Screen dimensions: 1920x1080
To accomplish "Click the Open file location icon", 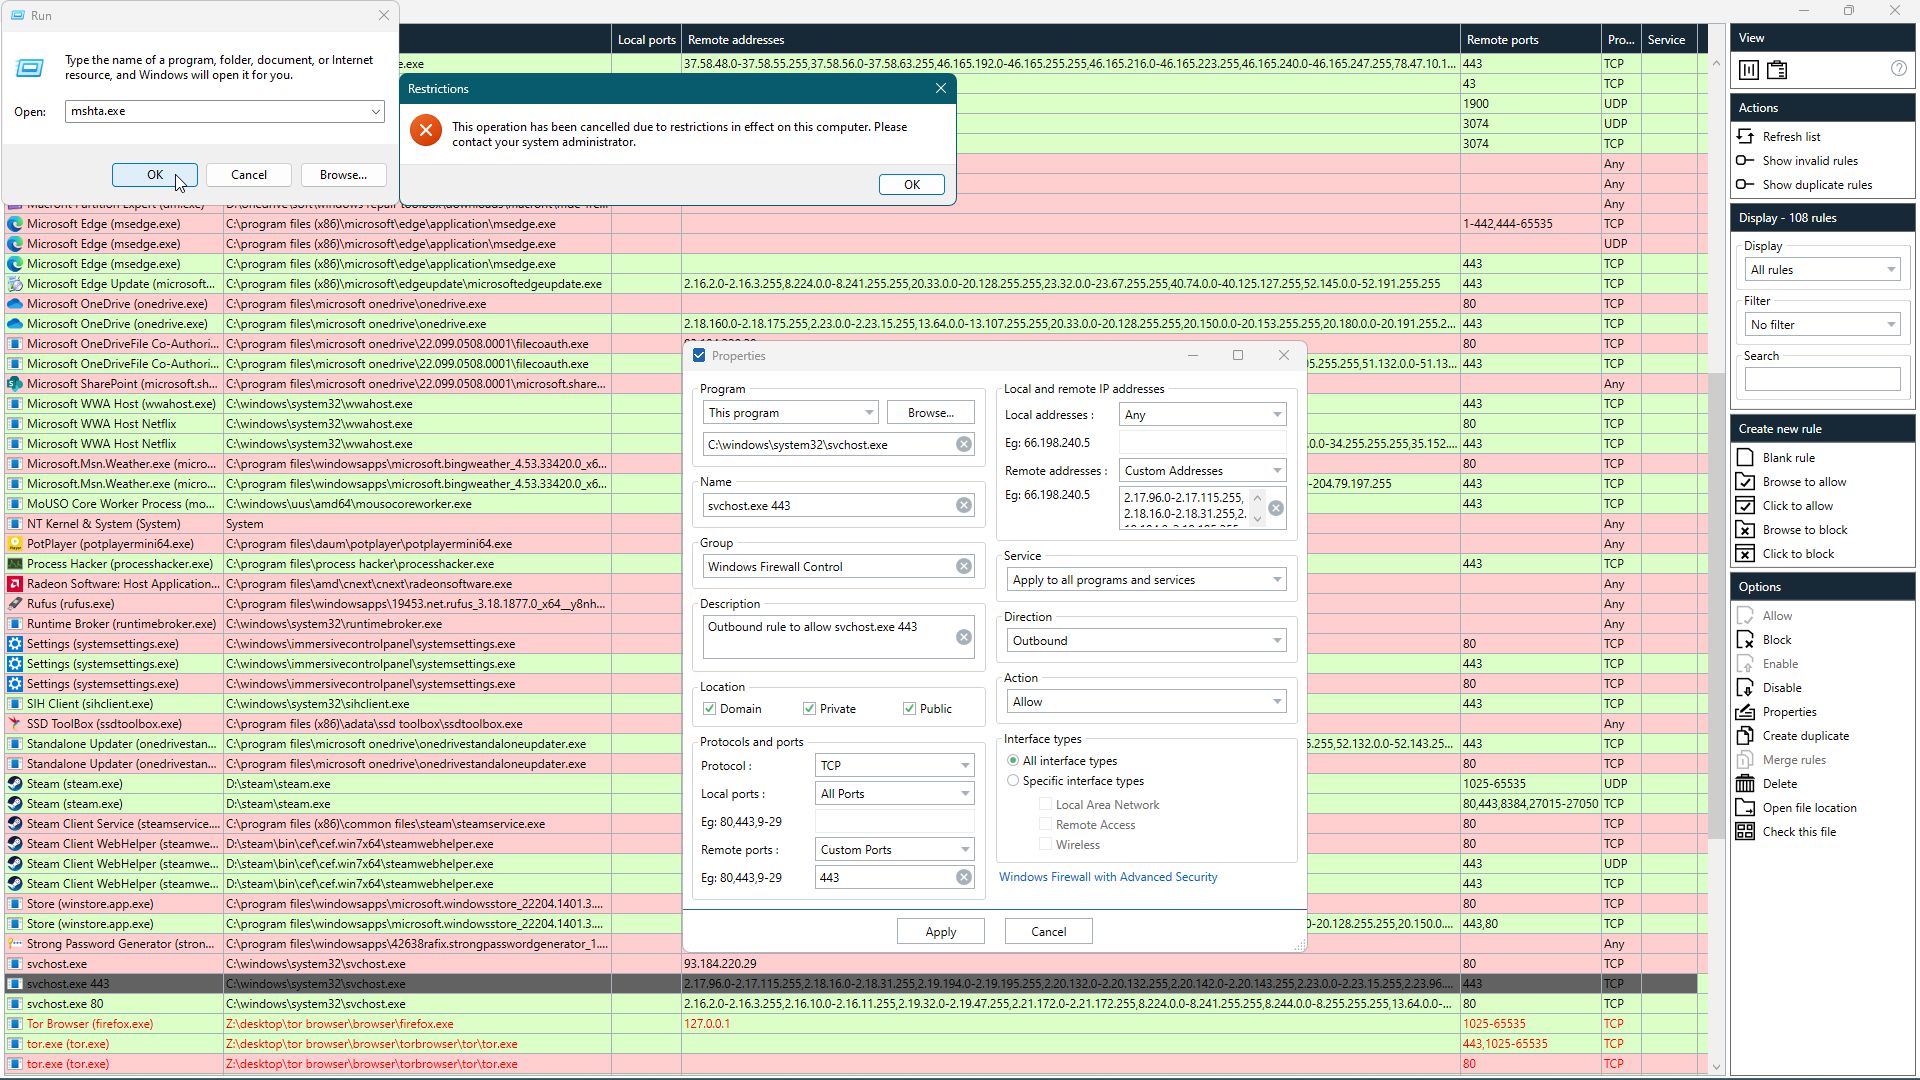I will (1745, 807).
